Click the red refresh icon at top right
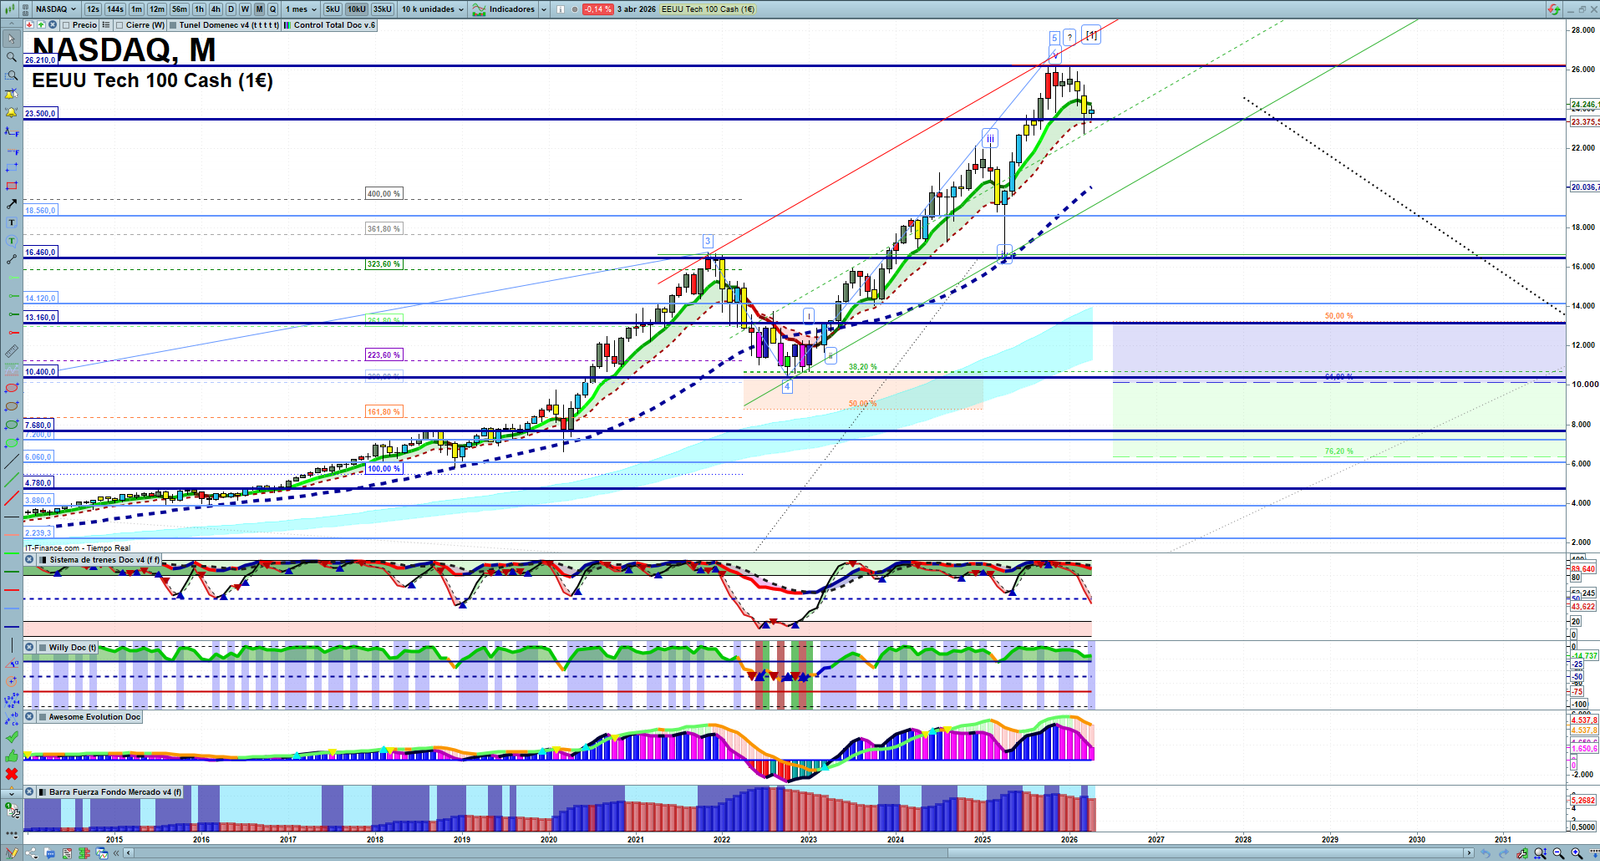The height and width of the screenshot is (861, 1600). pos(1553,9)
